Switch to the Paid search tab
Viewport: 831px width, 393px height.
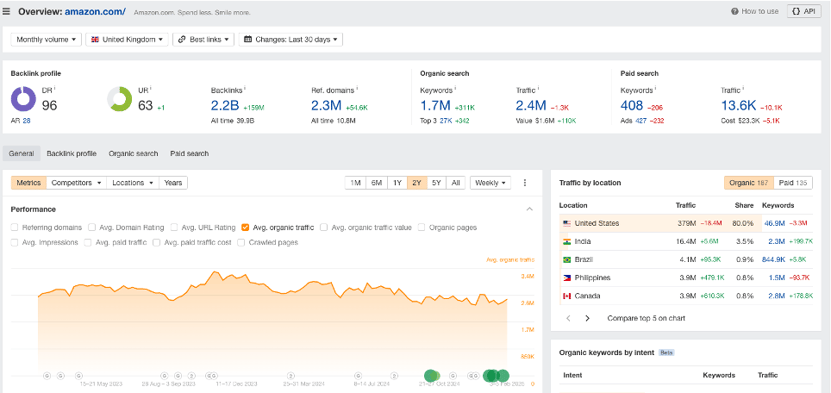(x=189, y=154)
